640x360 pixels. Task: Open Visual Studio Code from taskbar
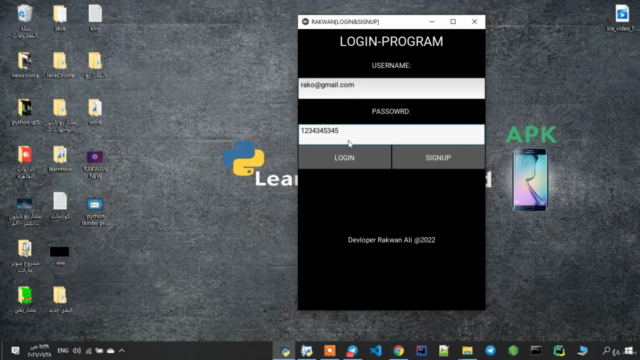[376, 350]
